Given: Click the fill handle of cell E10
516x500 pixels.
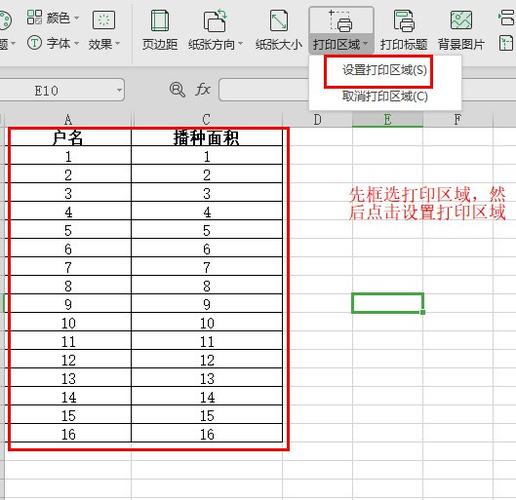Looking at the screenshot, I should 423,312.
